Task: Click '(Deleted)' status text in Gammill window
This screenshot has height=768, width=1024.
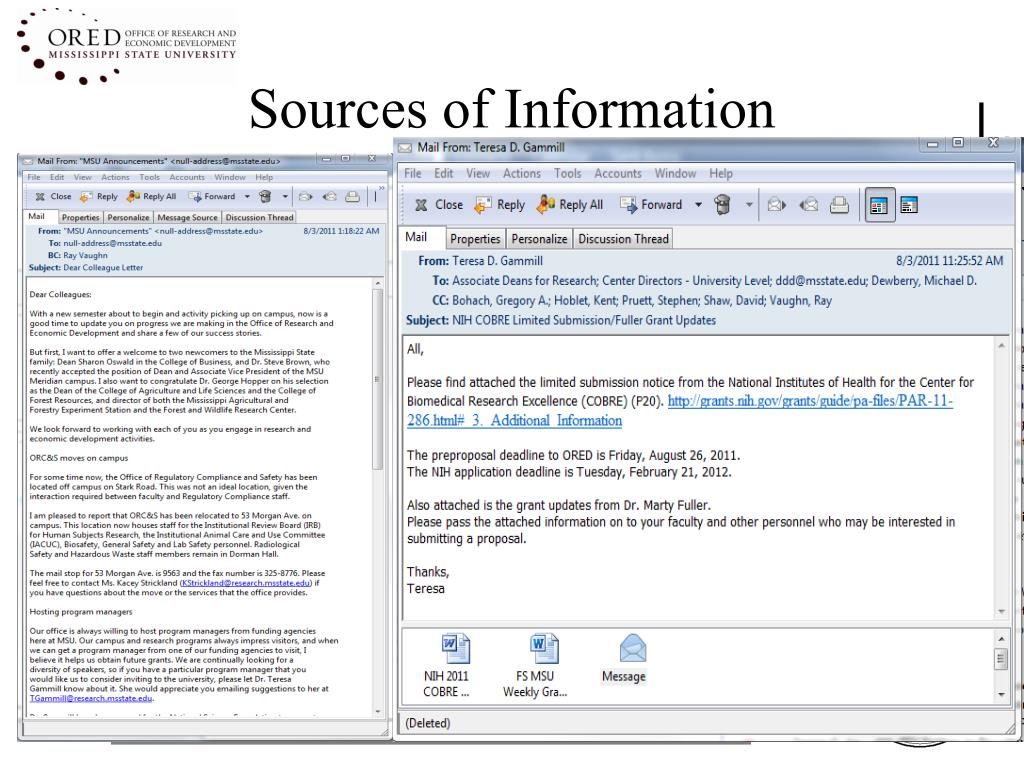Action: coord(428,724)
